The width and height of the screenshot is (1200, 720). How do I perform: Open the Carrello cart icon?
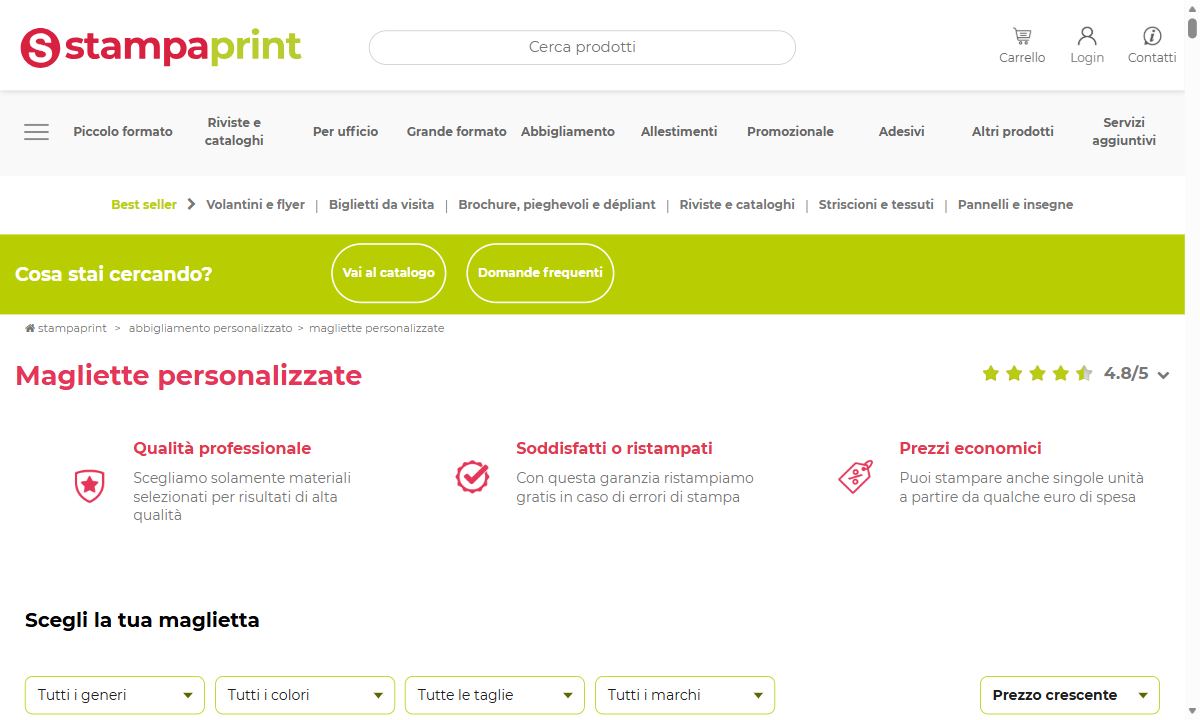point(1022,37)
